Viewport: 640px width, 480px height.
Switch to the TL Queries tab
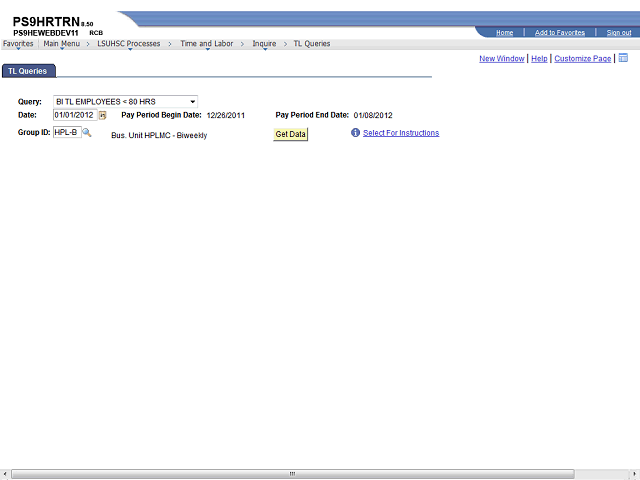28,71
